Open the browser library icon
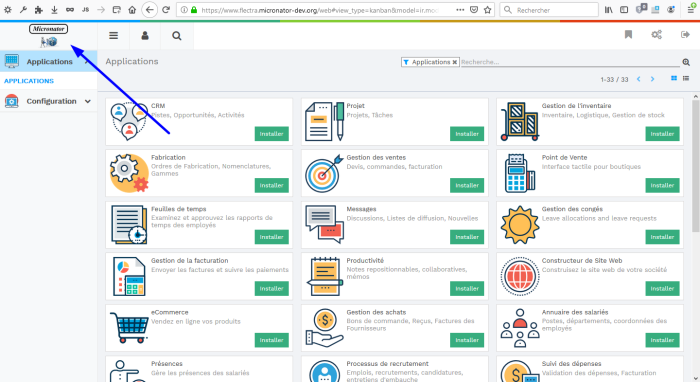Screen dimensions: 700x382 (x=608, y=10)
